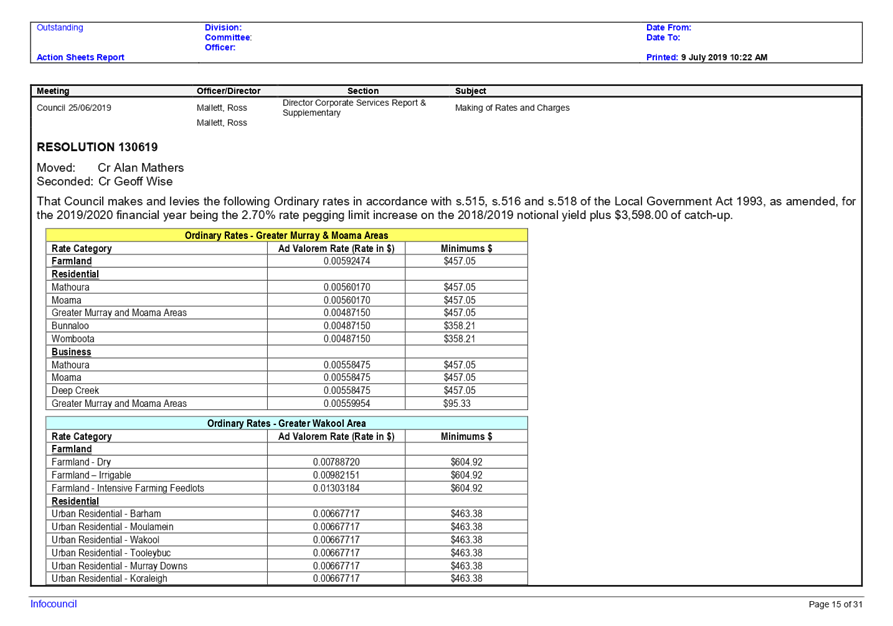Click the Greater Wakool Area table header
Image resolution: width=893 pixels, height=626 pixels.
[287, 422]
